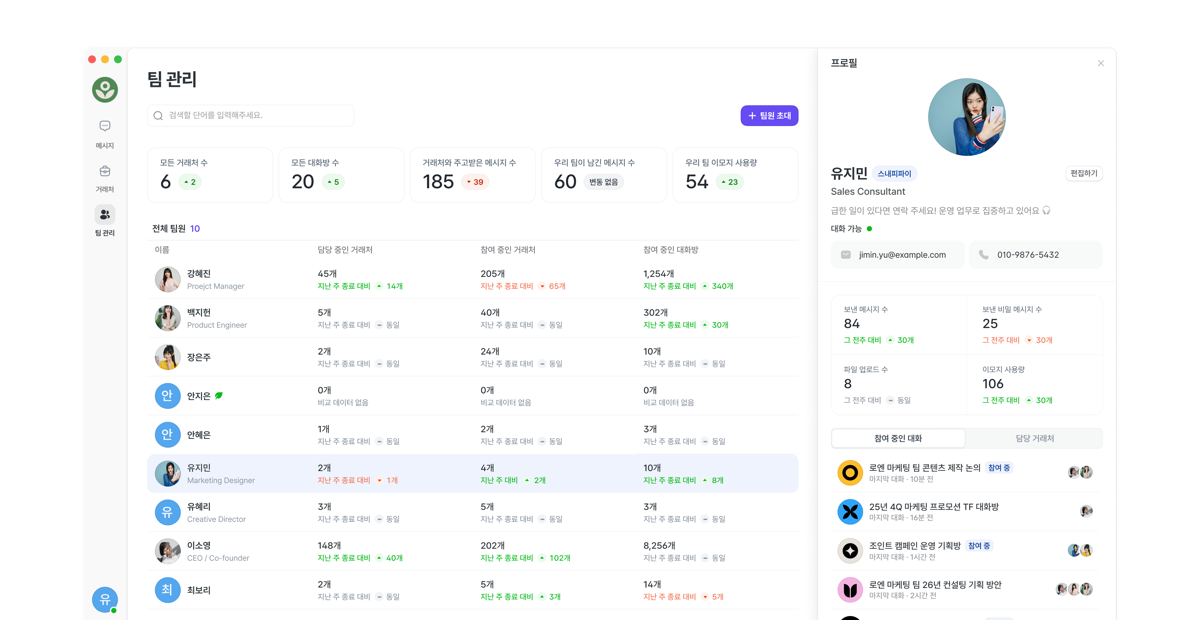
Task: Switch to the 담당 거래처 tab
Action: tap(1034, 438)
